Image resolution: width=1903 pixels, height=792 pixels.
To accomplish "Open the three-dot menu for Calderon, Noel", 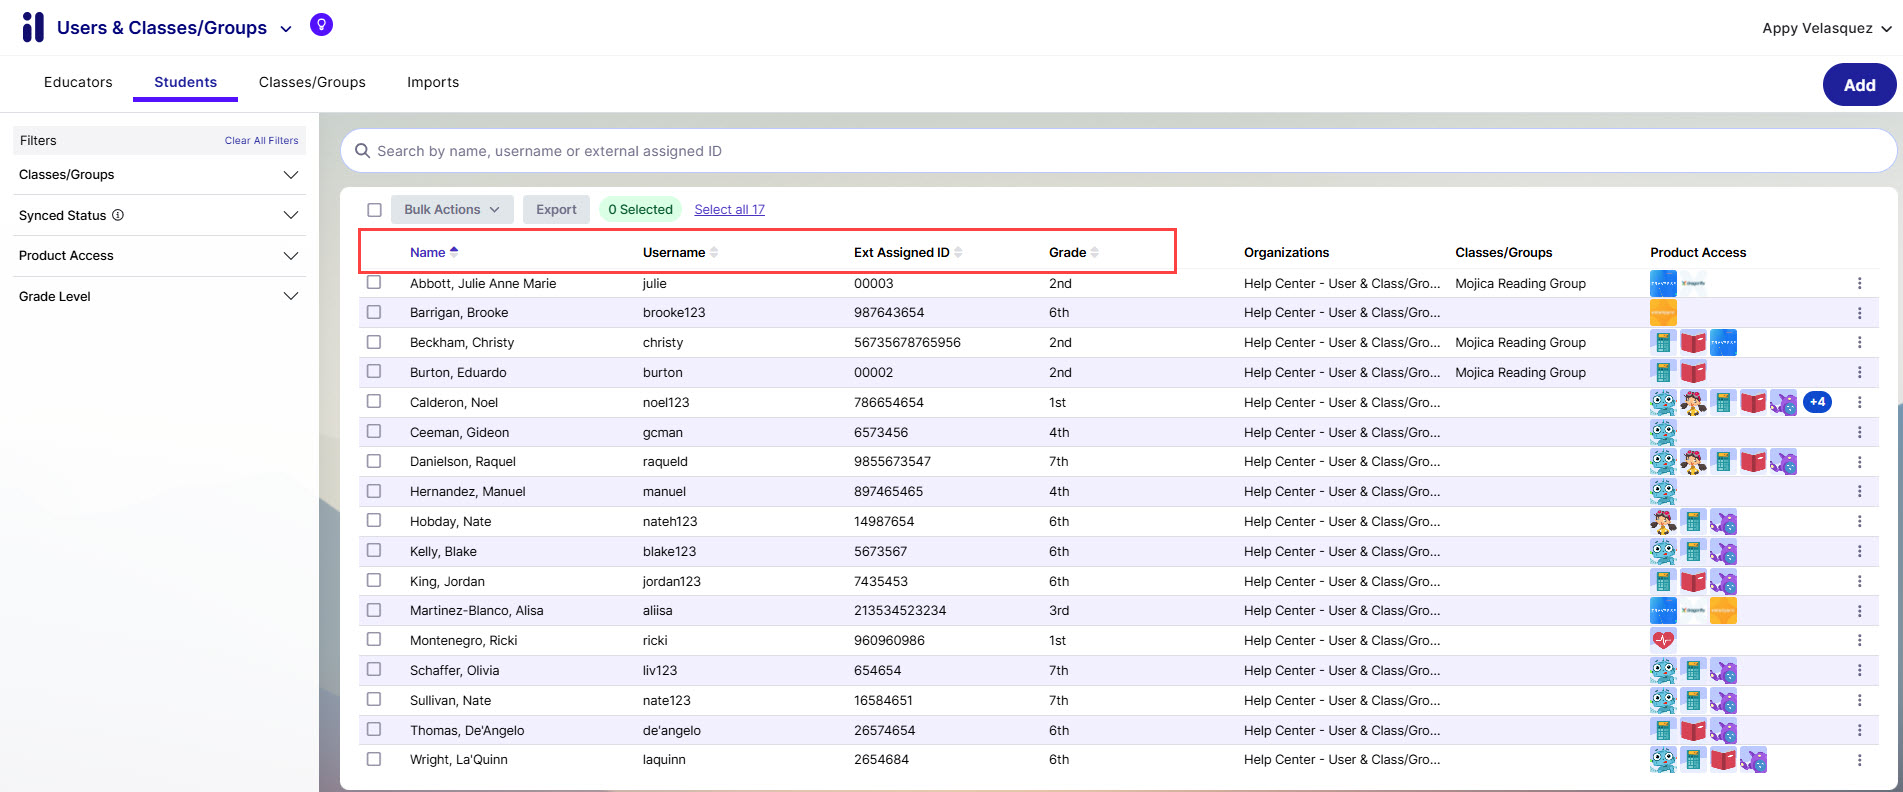I will (1859, 402).
